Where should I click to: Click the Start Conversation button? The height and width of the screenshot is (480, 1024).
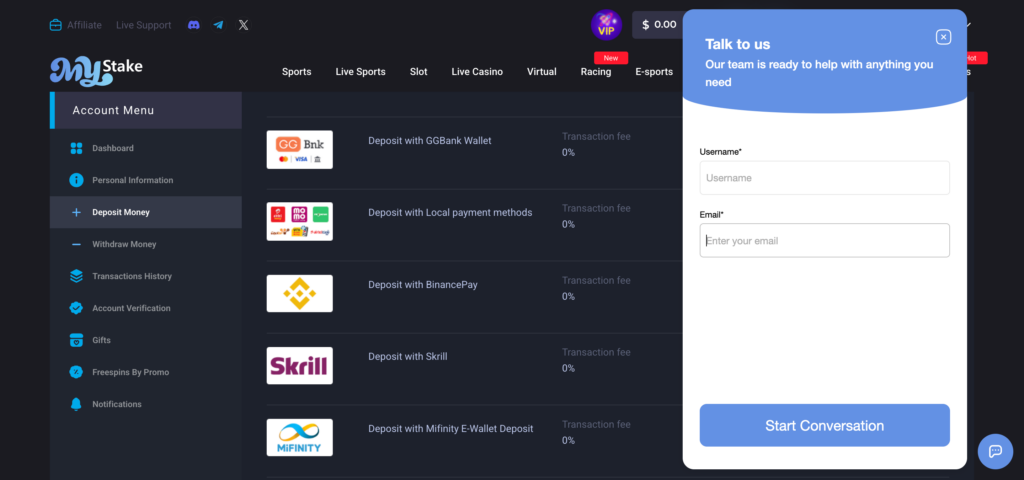pyautogui.click(x=825, y=425)
